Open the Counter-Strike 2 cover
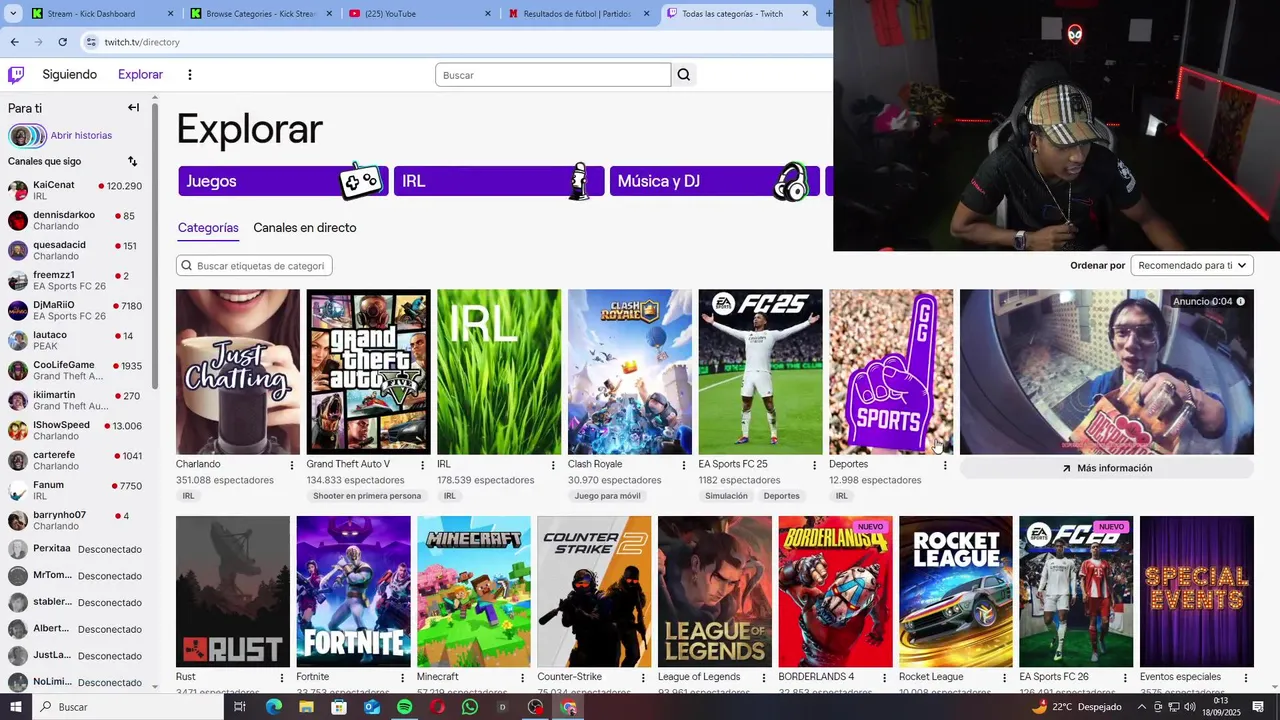Screen dimensions: 1280x720 594,591
